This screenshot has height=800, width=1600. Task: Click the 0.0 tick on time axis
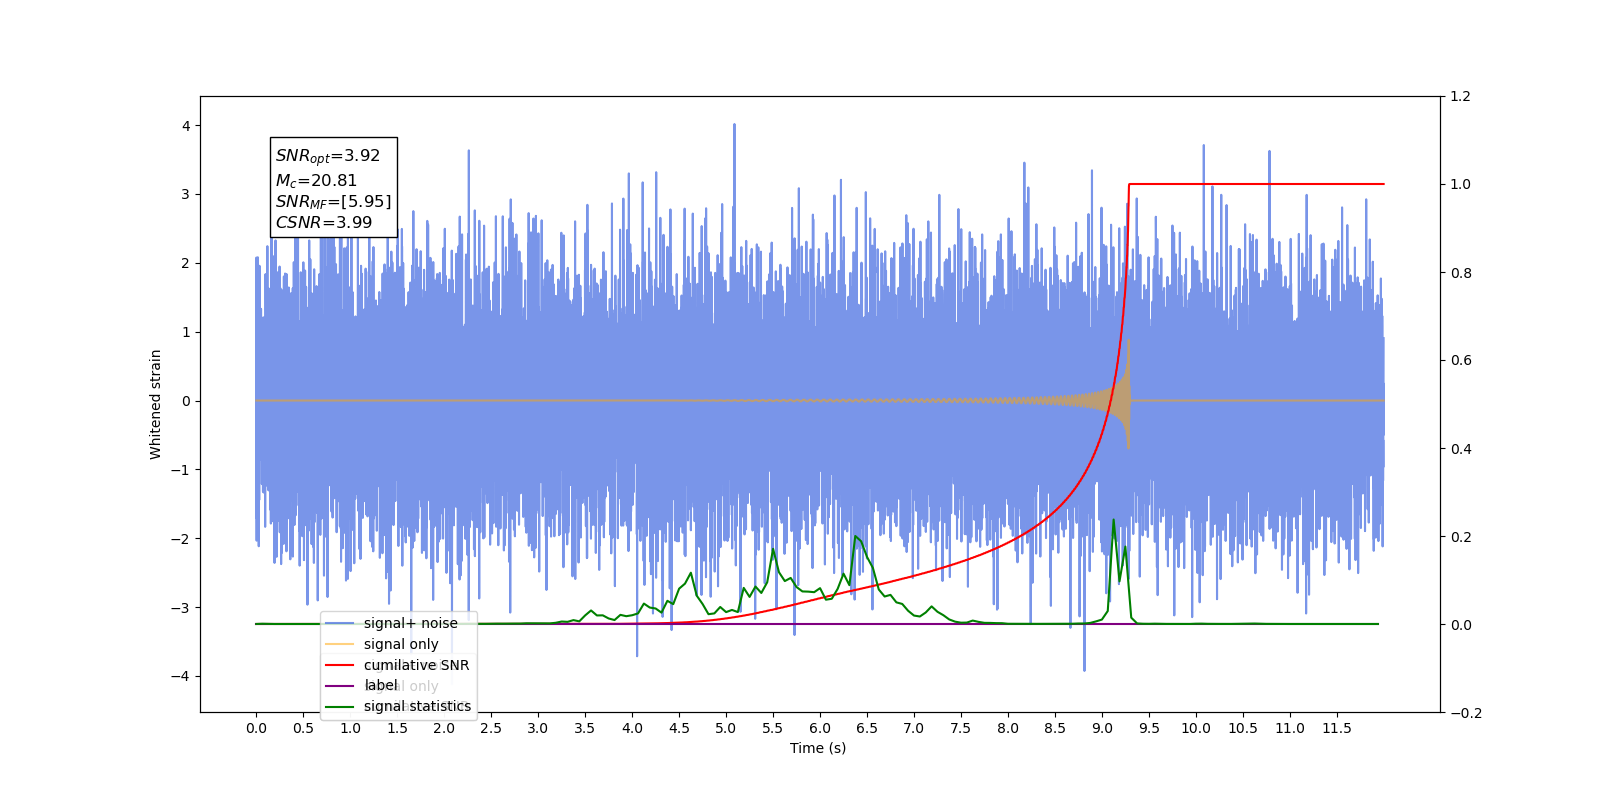[x=256, y=728]
